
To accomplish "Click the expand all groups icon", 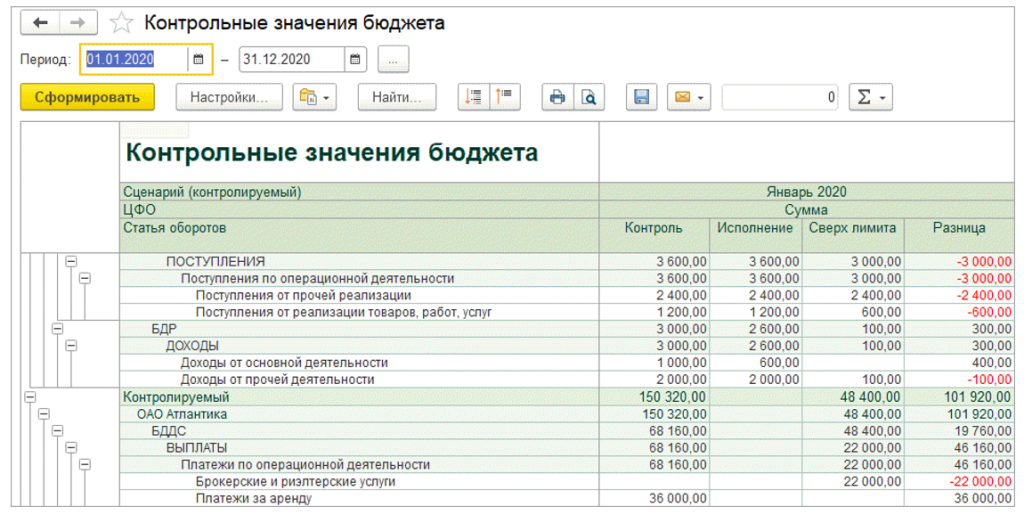I will pyautogui.click(x=474, y=97).
